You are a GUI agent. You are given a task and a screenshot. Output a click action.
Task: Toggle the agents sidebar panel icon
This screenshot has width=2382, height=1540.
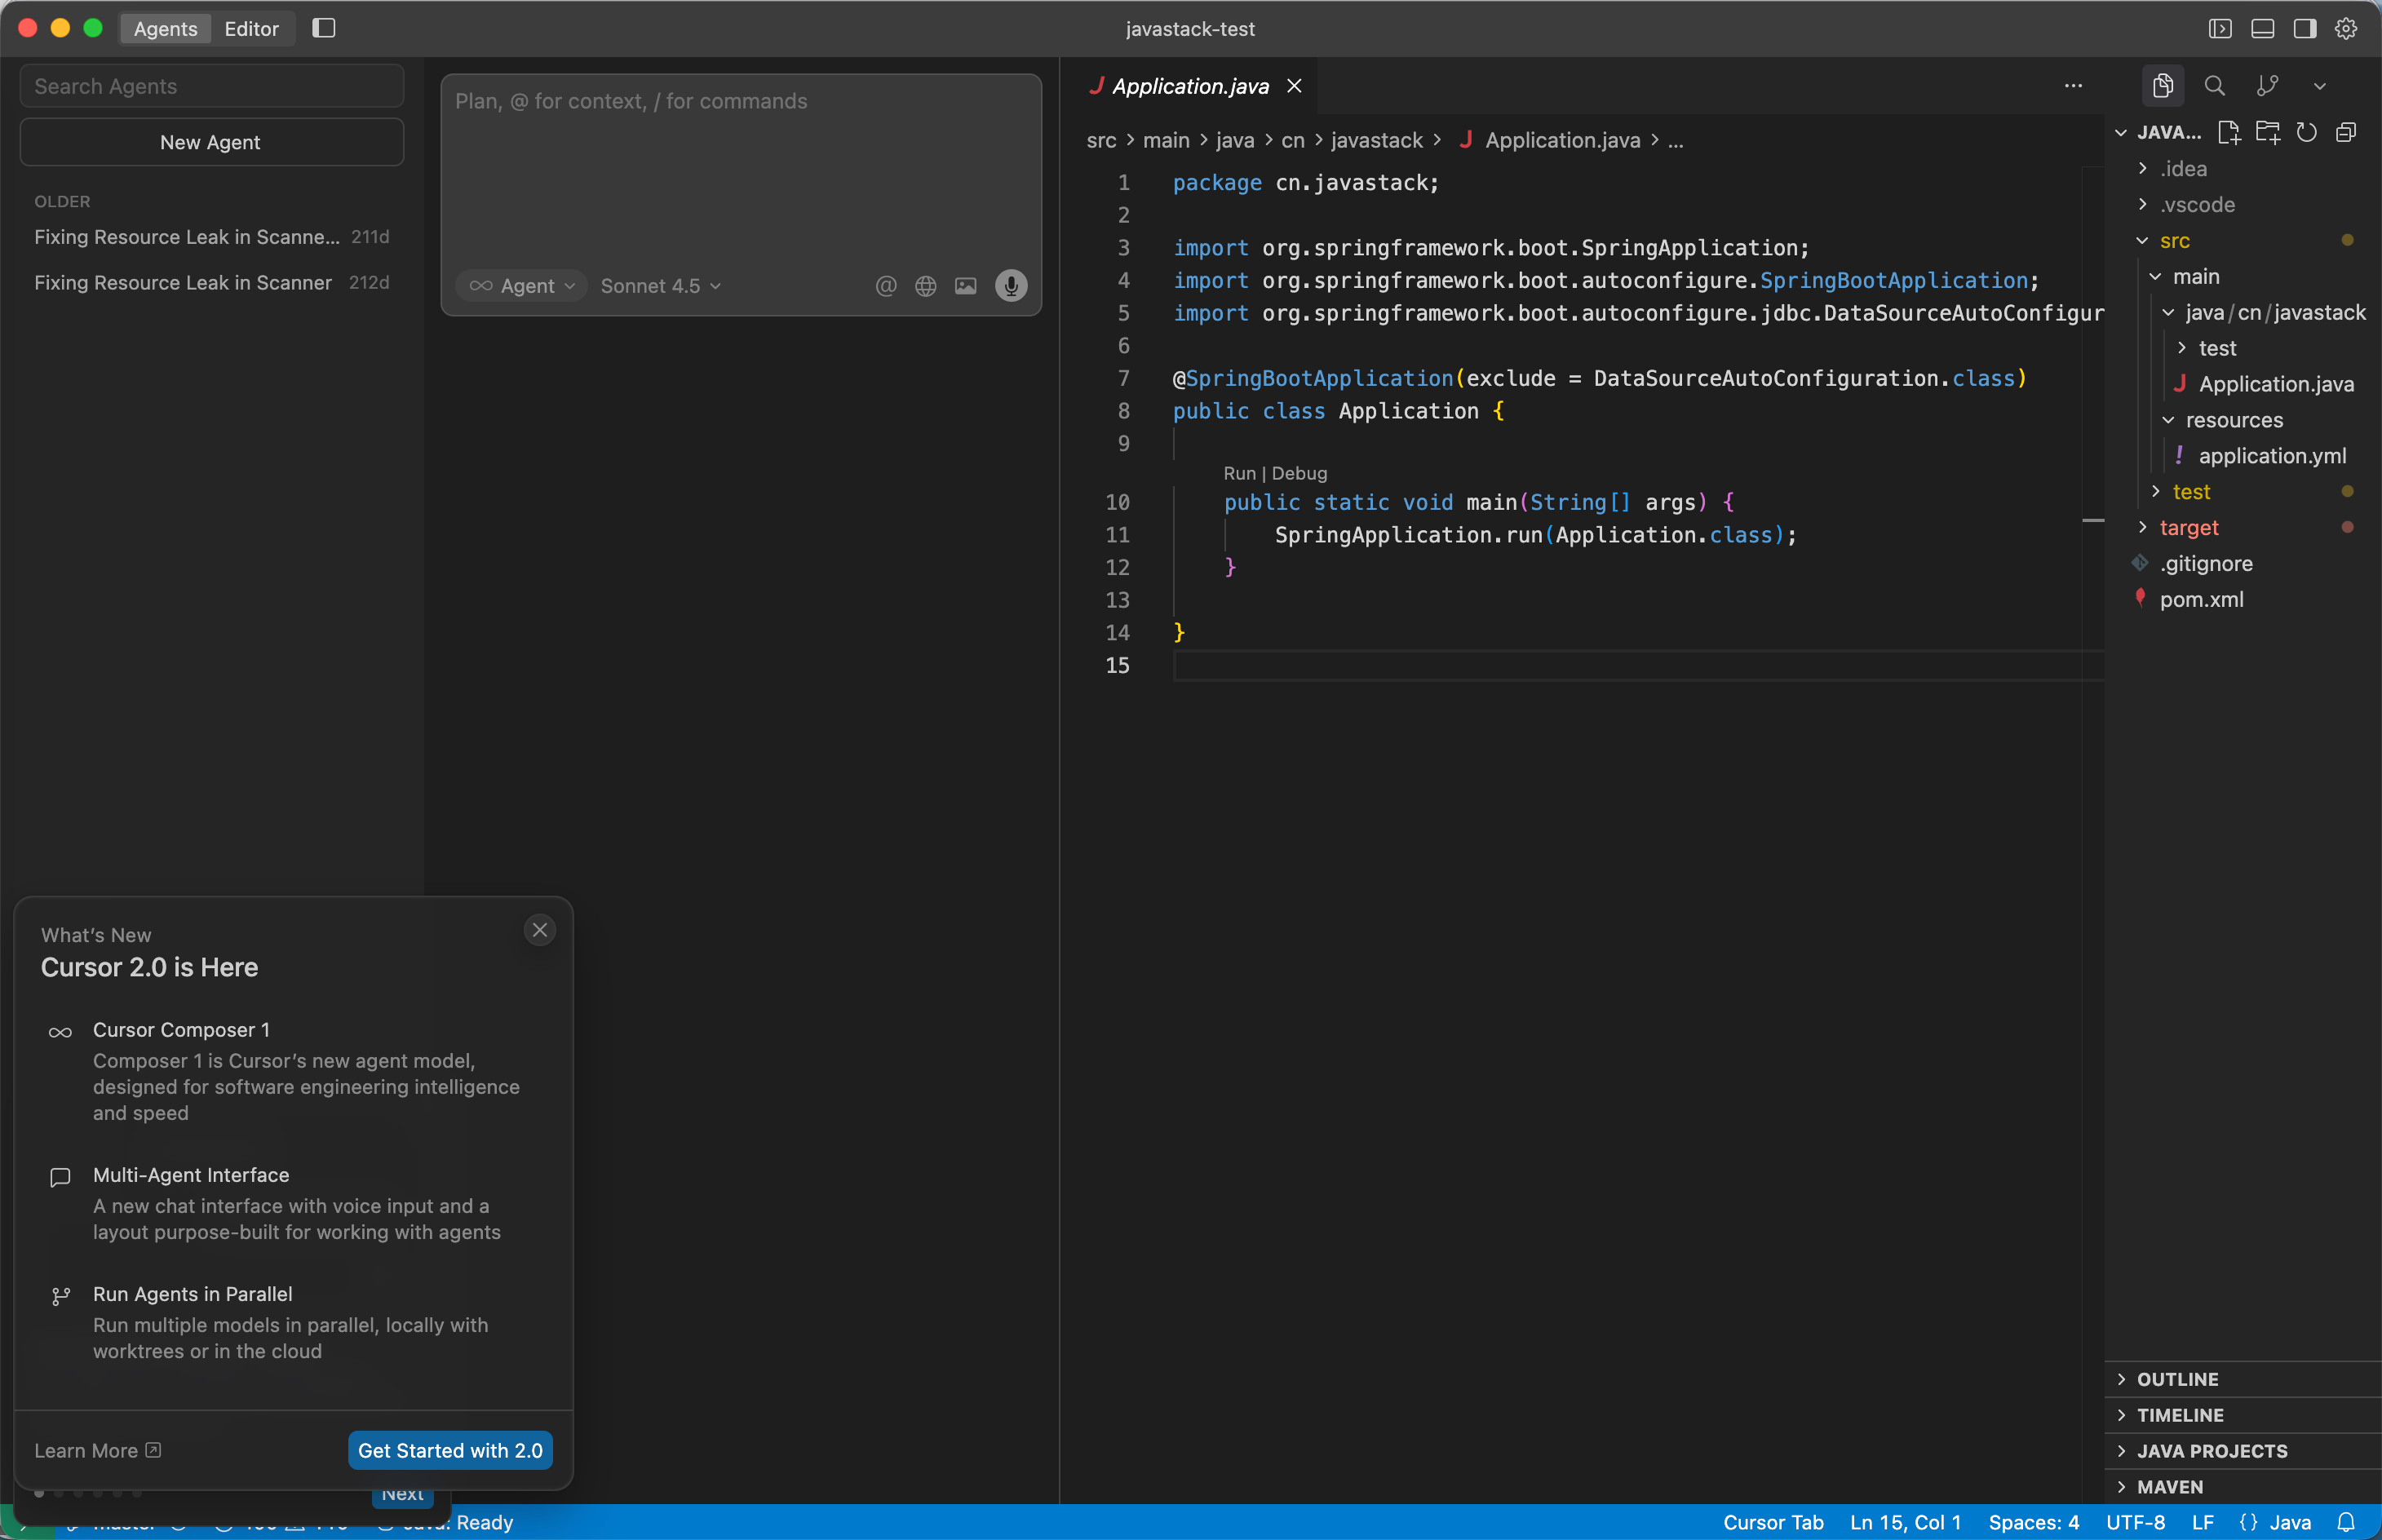click(x=323, y=28)
